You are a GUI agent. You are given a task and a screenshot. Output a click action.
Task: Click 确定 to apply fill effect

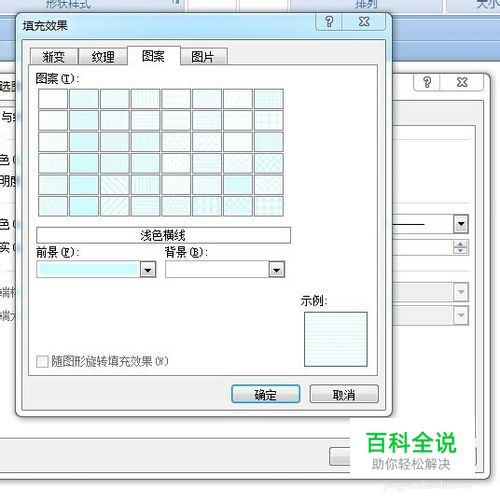(x=266, y=394)
